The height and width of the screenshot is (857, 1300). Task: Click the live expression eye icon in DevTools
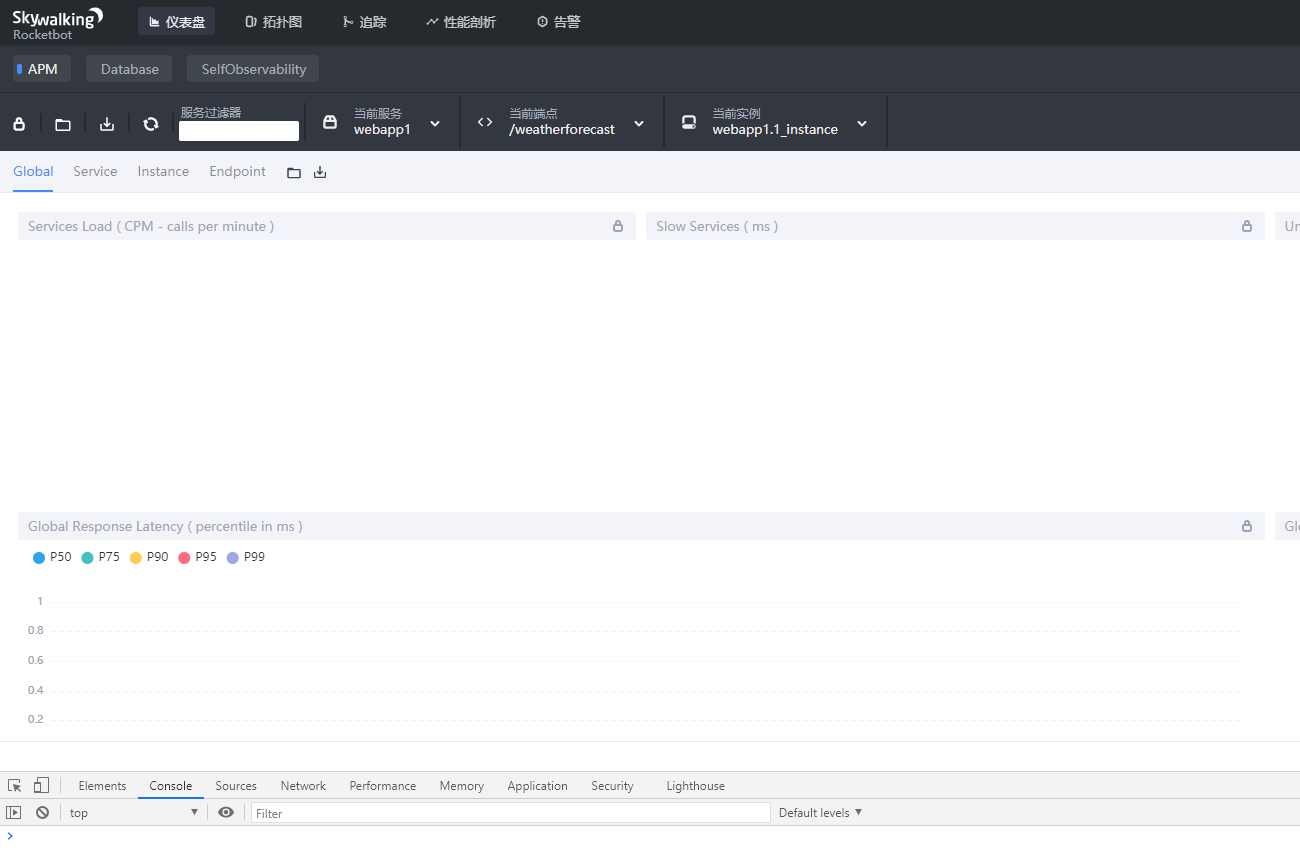pyautogui.click(x=226, y=812)
